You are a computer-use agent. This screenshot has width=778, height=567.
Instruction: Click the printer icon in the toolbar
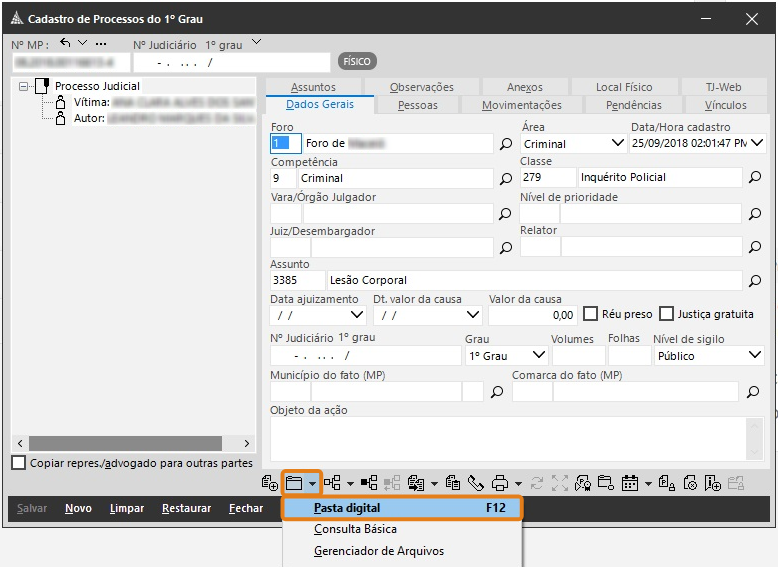click(x=500, y=483)
